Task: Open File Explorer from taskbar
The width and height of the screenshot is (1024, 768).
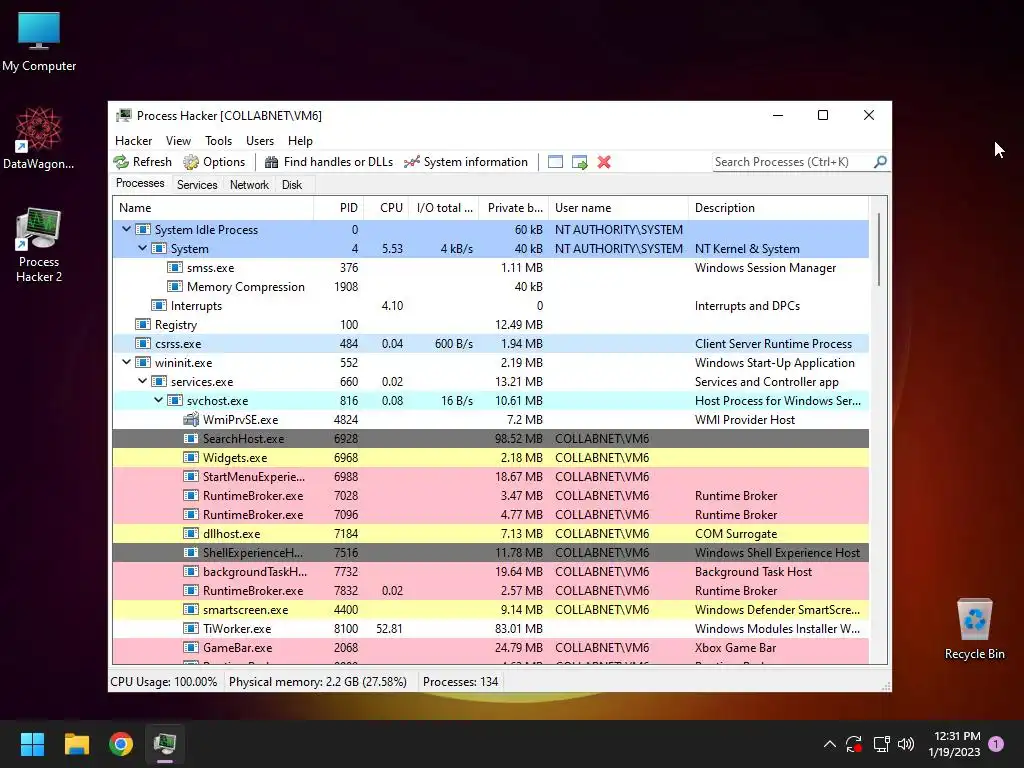Action: coord(76,744)
